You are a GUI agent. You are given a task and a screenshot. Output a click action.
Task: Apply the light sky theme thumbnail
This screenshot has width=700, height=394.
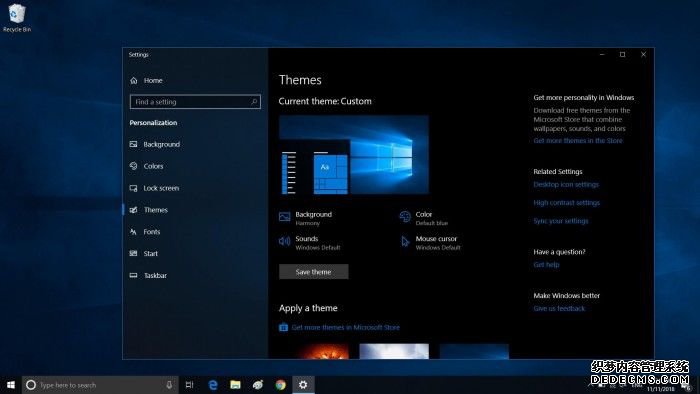(394, 351)
